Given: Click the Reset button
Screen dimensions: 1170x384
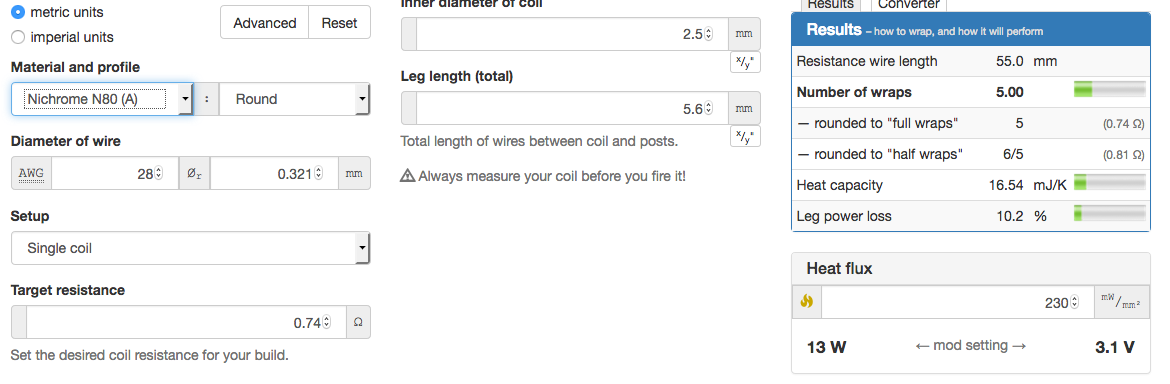Looking at the screenshot, I should point(340,23).
